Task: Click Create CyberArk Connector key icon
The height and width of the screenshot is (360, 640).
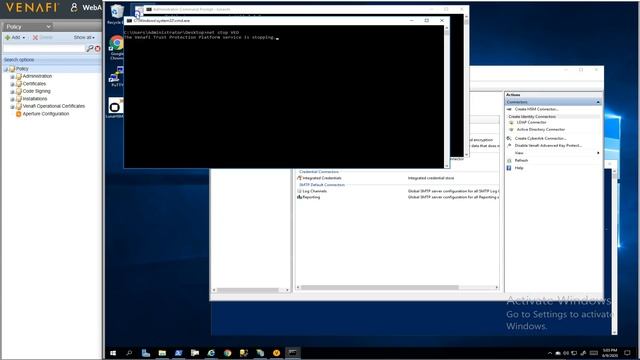Action: pos(509,138)
